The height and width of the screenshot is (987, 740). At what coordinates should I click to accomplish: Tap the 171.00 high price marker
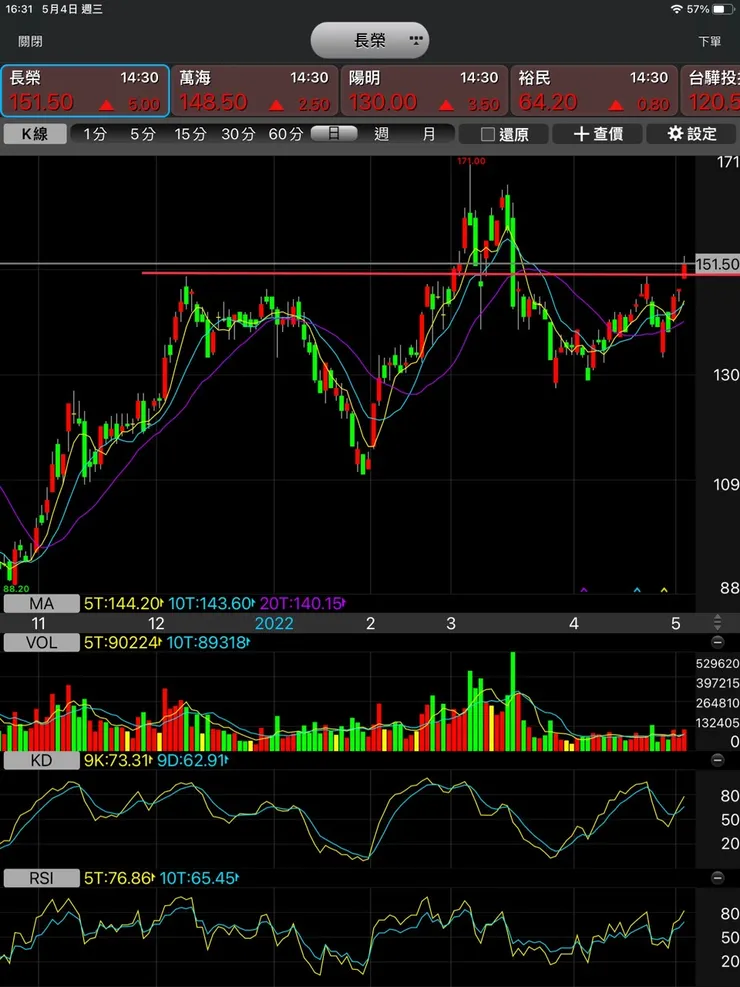[471, 161]
